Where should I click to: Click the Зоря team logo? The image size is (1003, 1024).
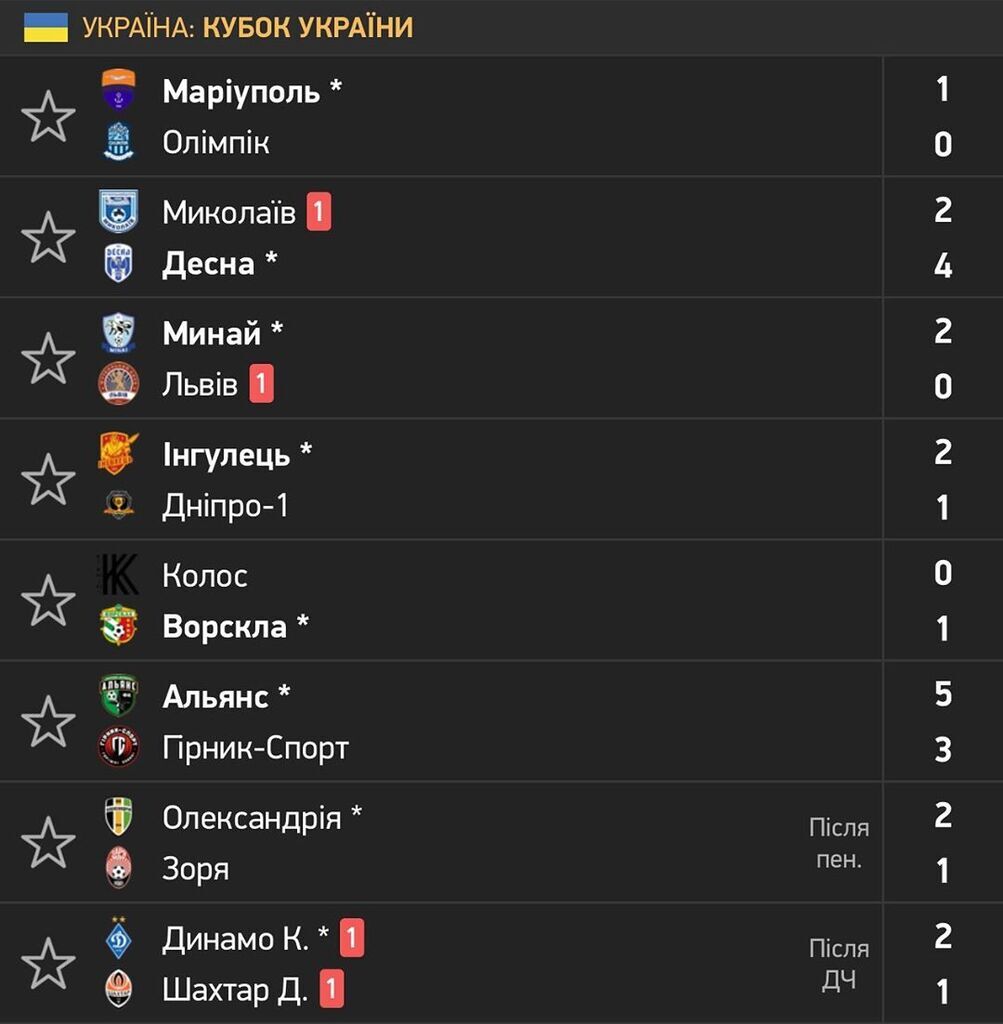[119, 867]
